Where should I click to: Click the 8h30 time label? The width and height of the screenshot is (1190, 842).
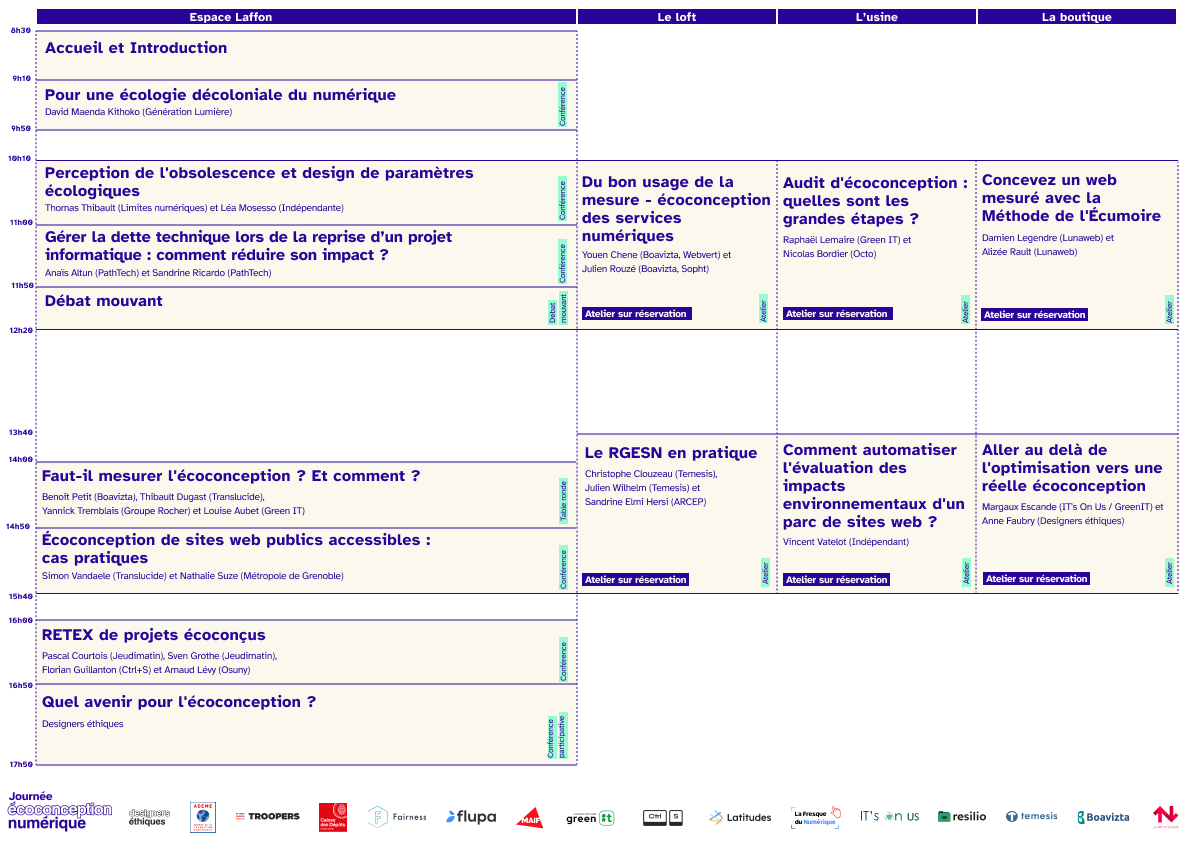click(x=20, y=31)
